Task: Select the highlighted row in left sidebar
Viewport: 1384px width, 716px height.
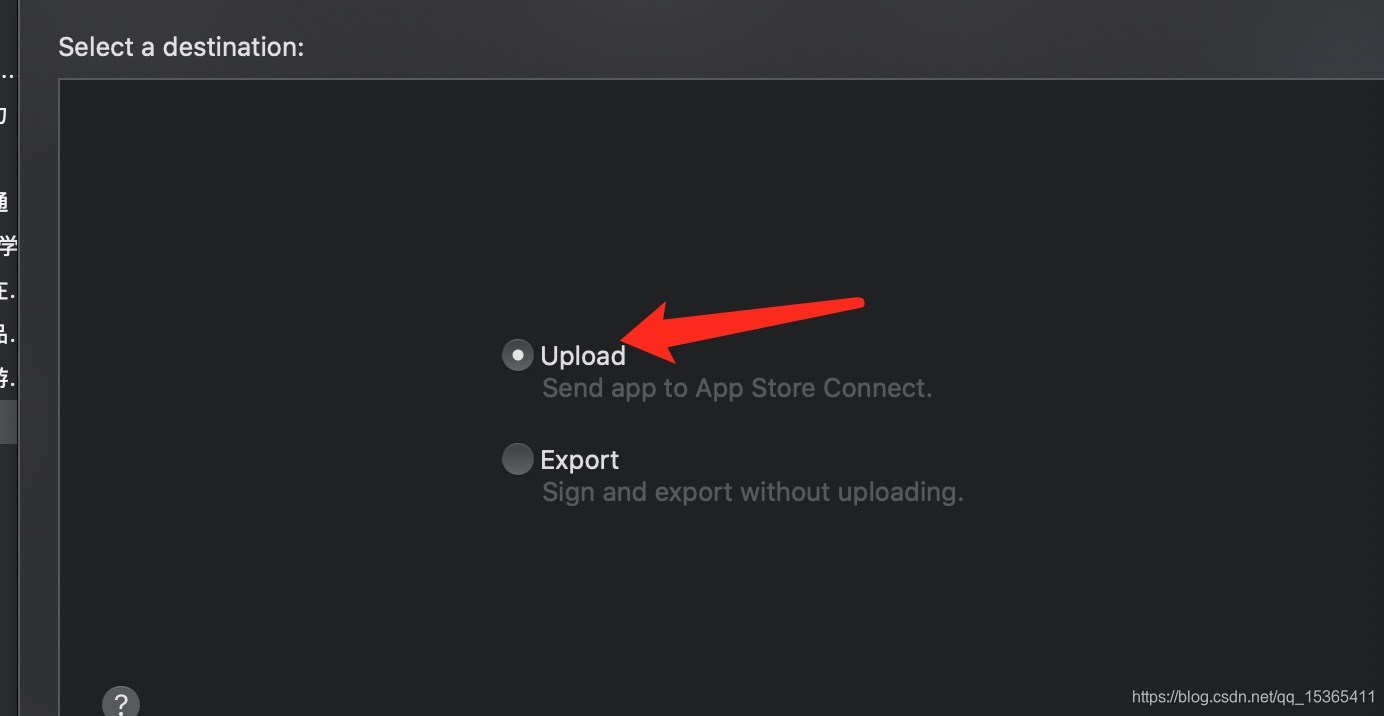Action: point(8,422)
